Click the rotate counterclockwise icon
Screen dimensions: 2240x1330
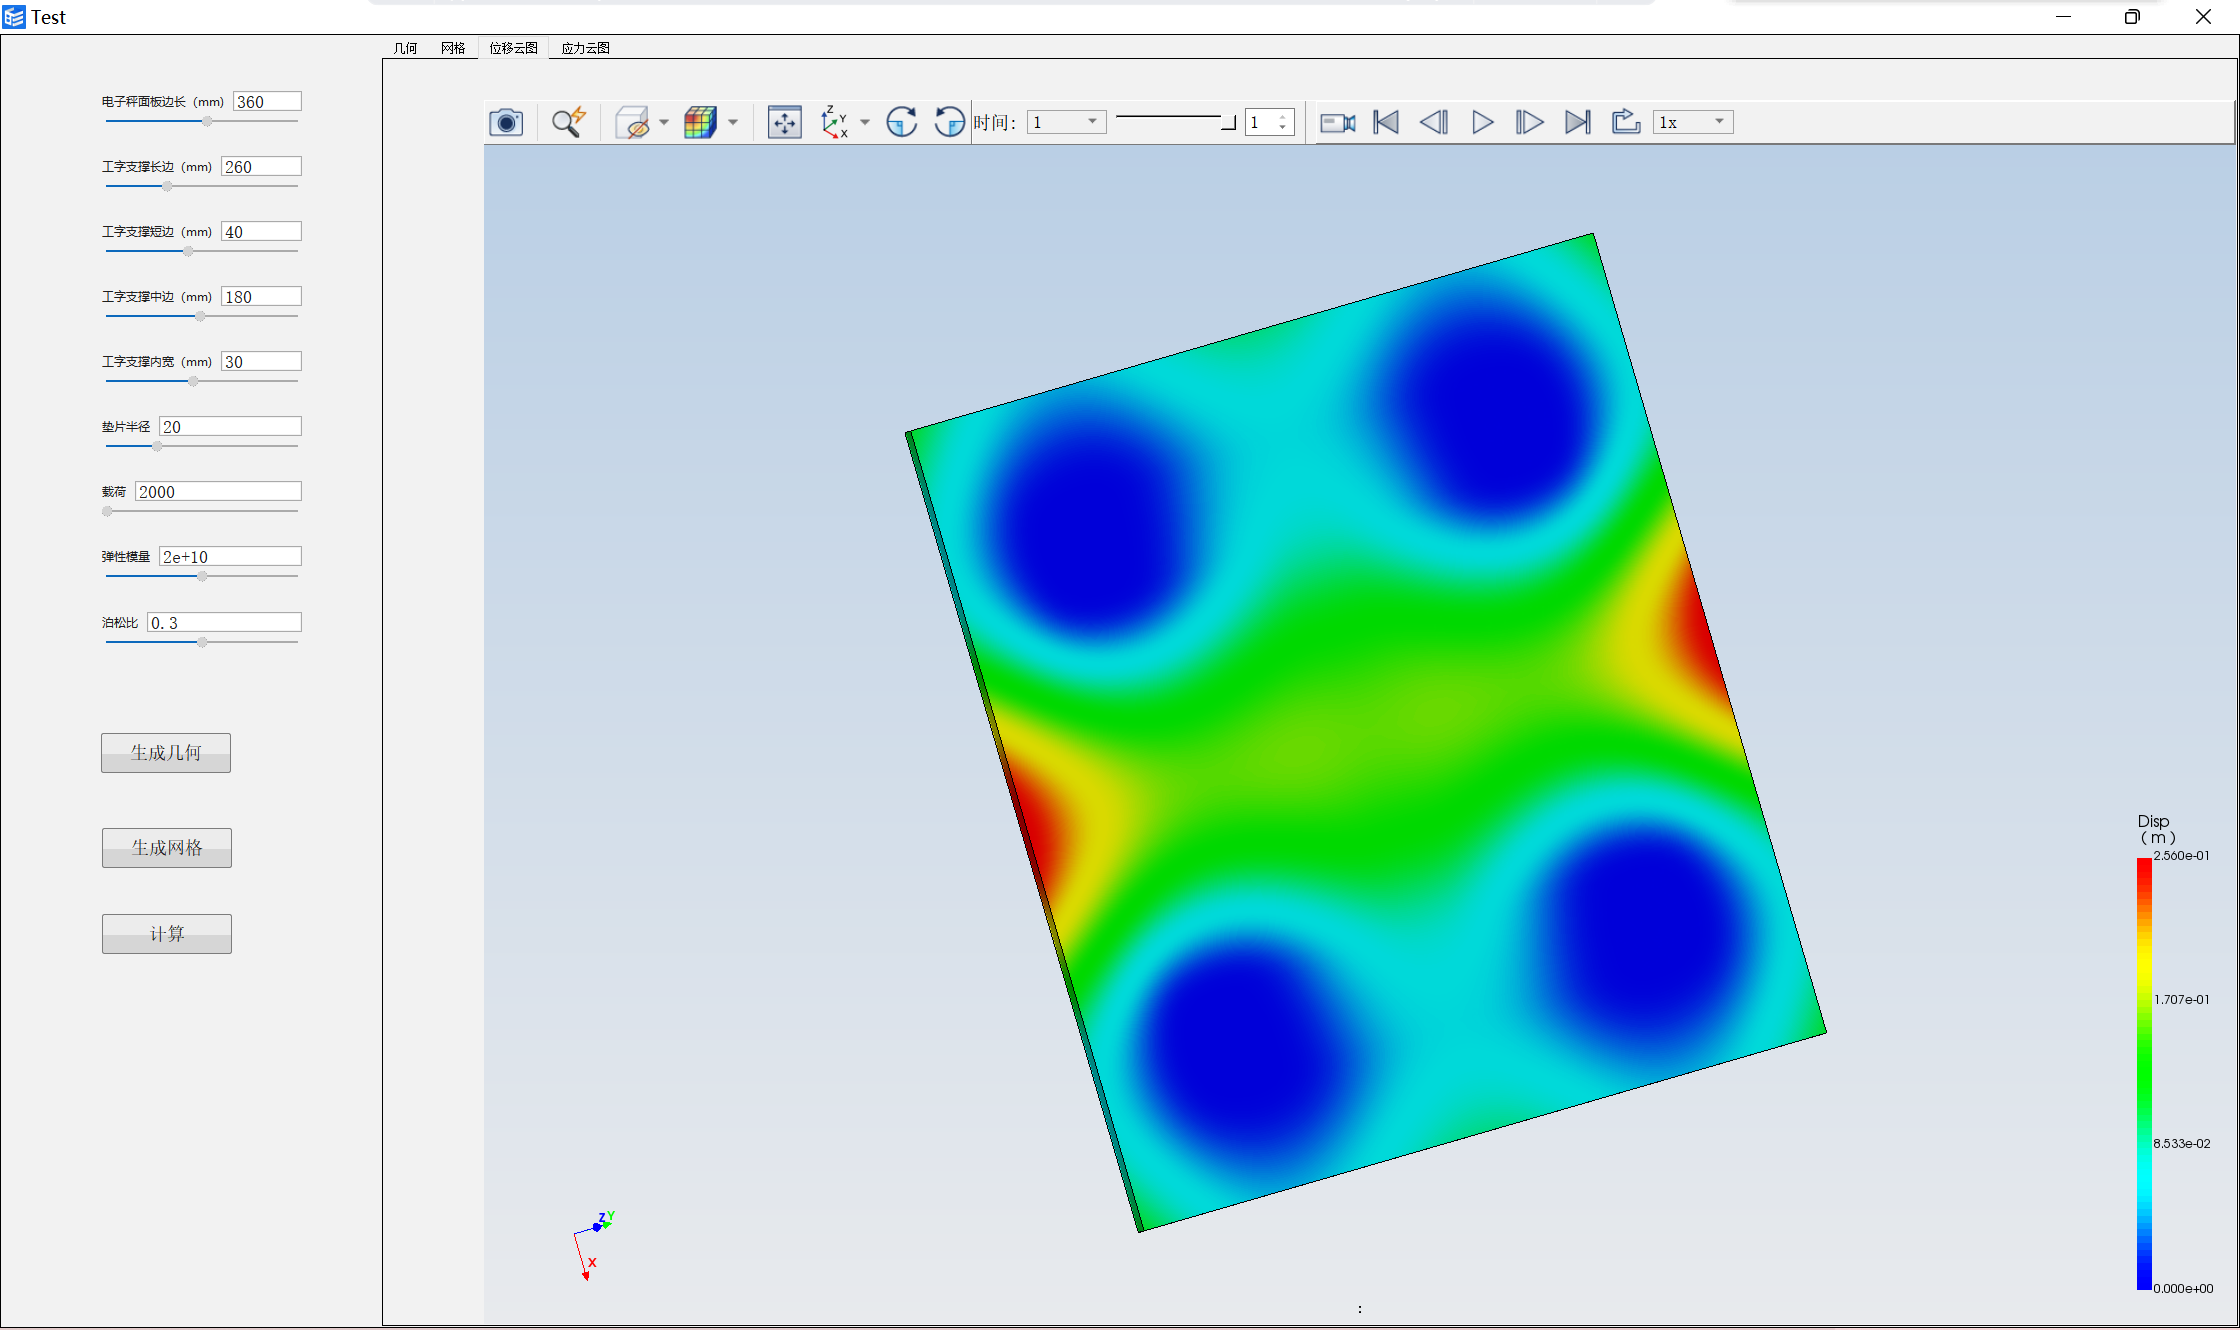click(x=949, y=122)
